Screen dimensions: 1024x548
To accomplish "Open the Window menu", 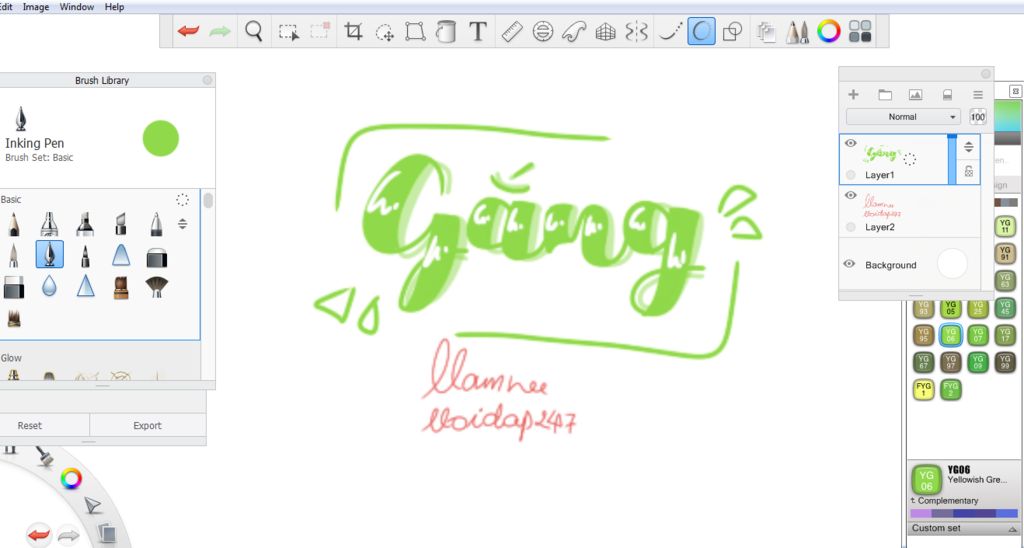I will [x=76, y=7].
